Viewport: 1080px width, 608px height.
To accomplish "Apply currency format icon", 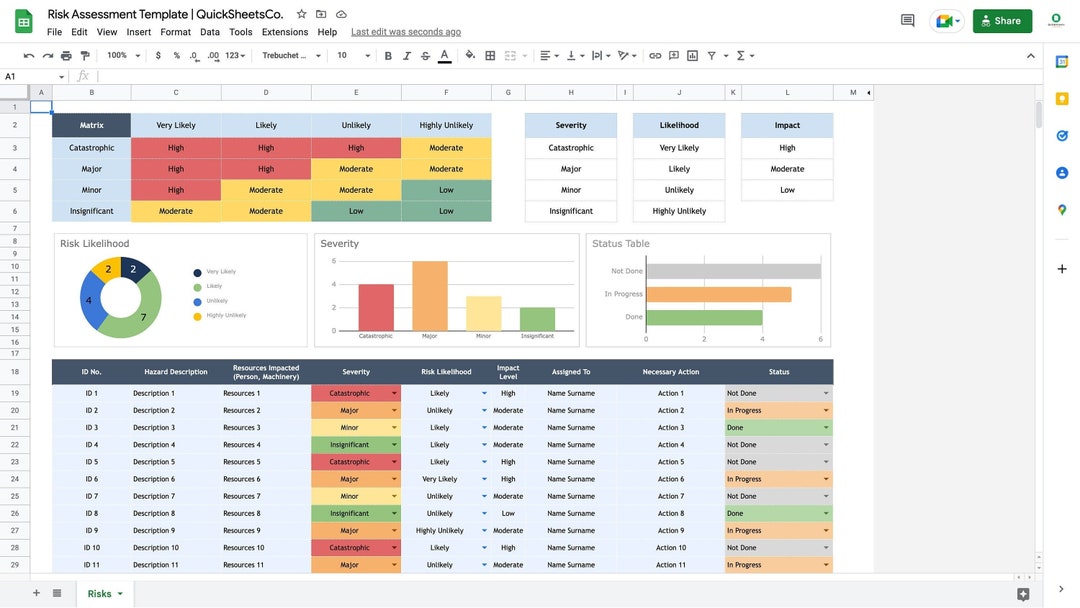I will [157, 55].
